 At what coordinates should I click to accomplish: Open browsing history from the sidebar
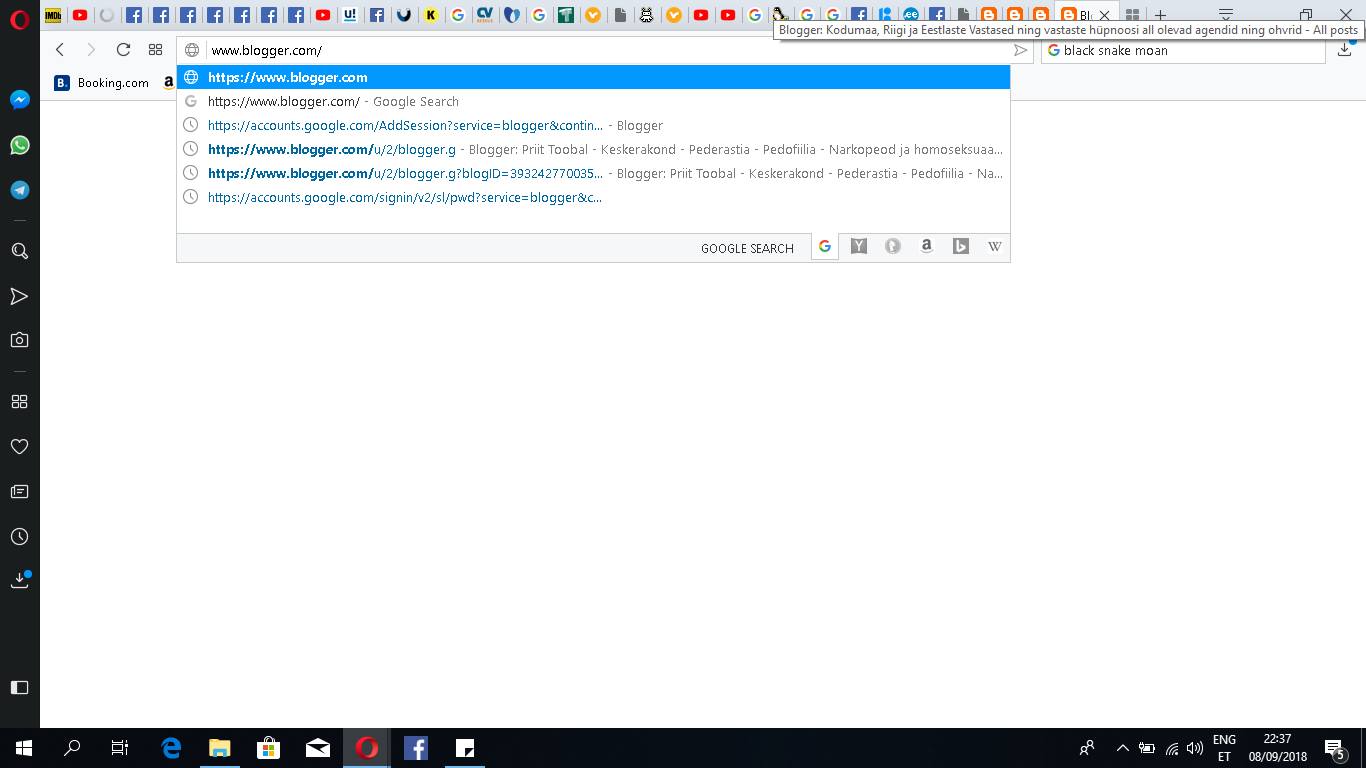19,537
